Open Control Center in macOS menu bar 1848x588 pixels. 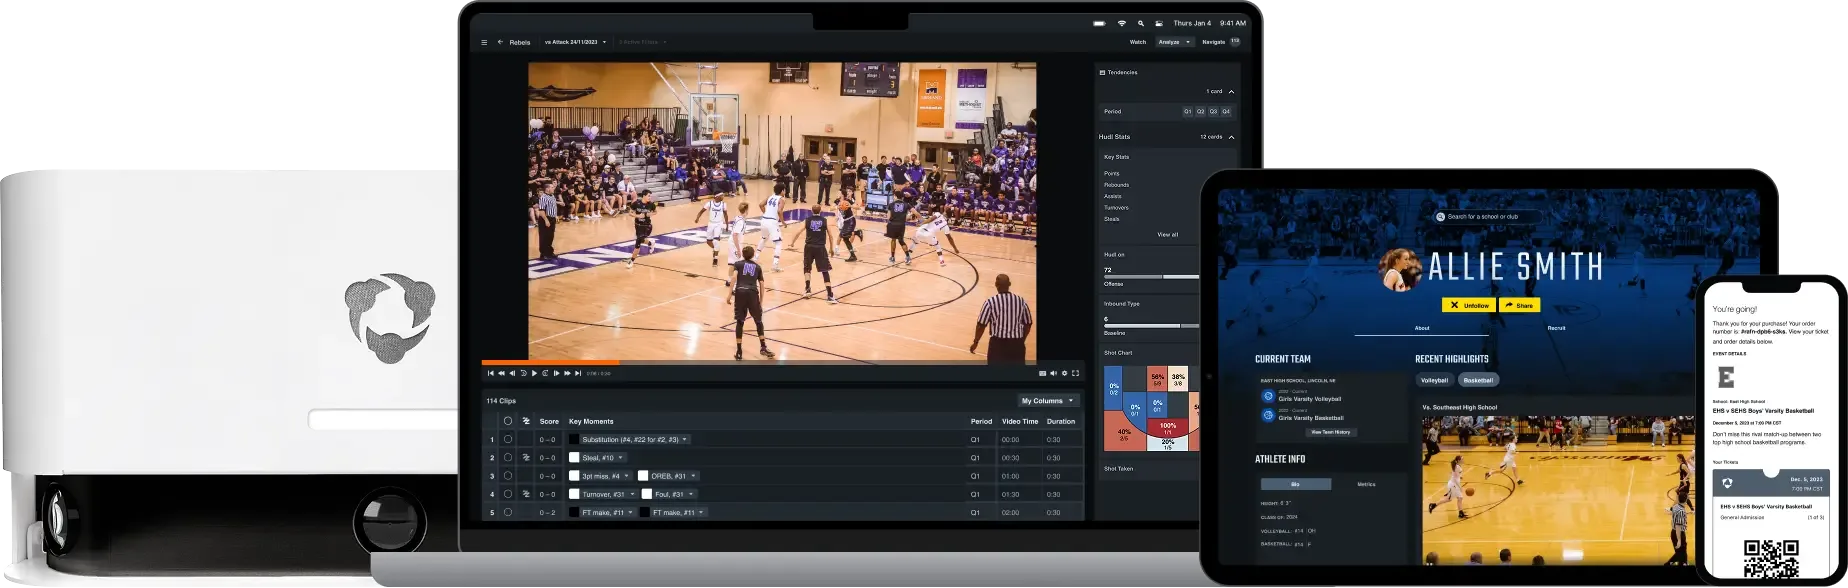1158,23
